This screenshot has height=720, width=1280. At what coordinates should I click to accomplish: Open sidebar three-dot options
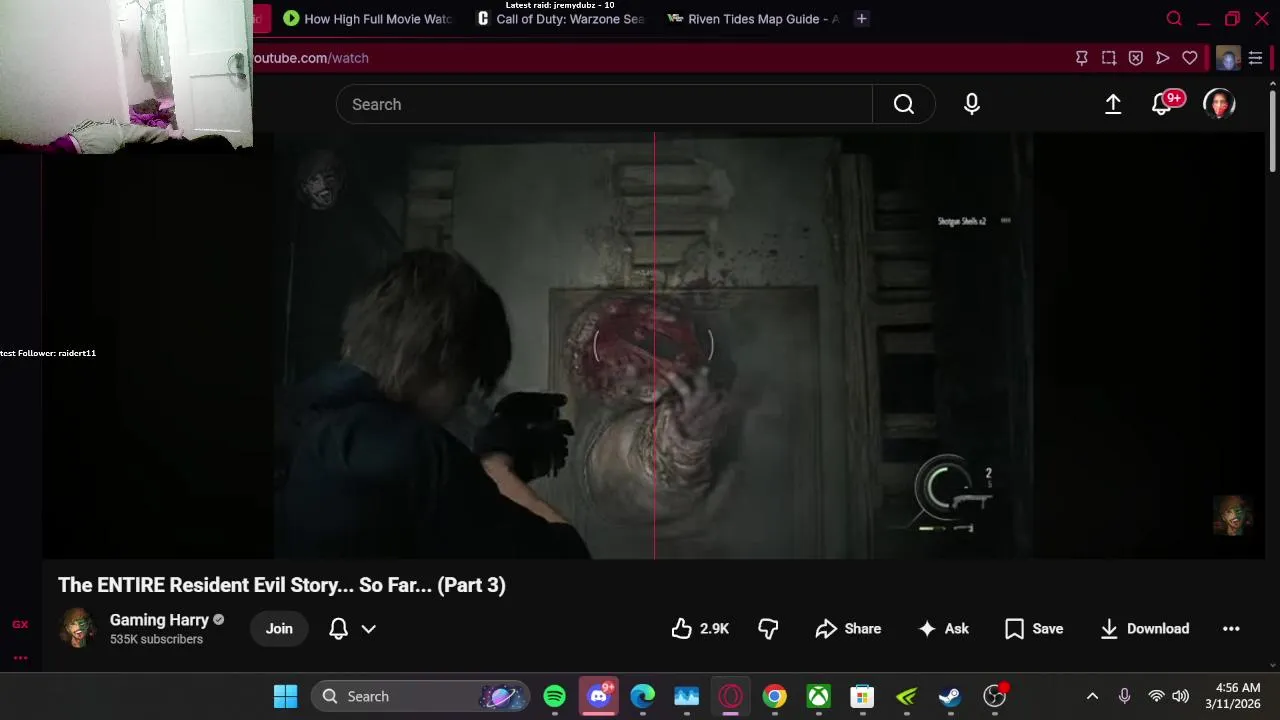[x=20, y=658]
